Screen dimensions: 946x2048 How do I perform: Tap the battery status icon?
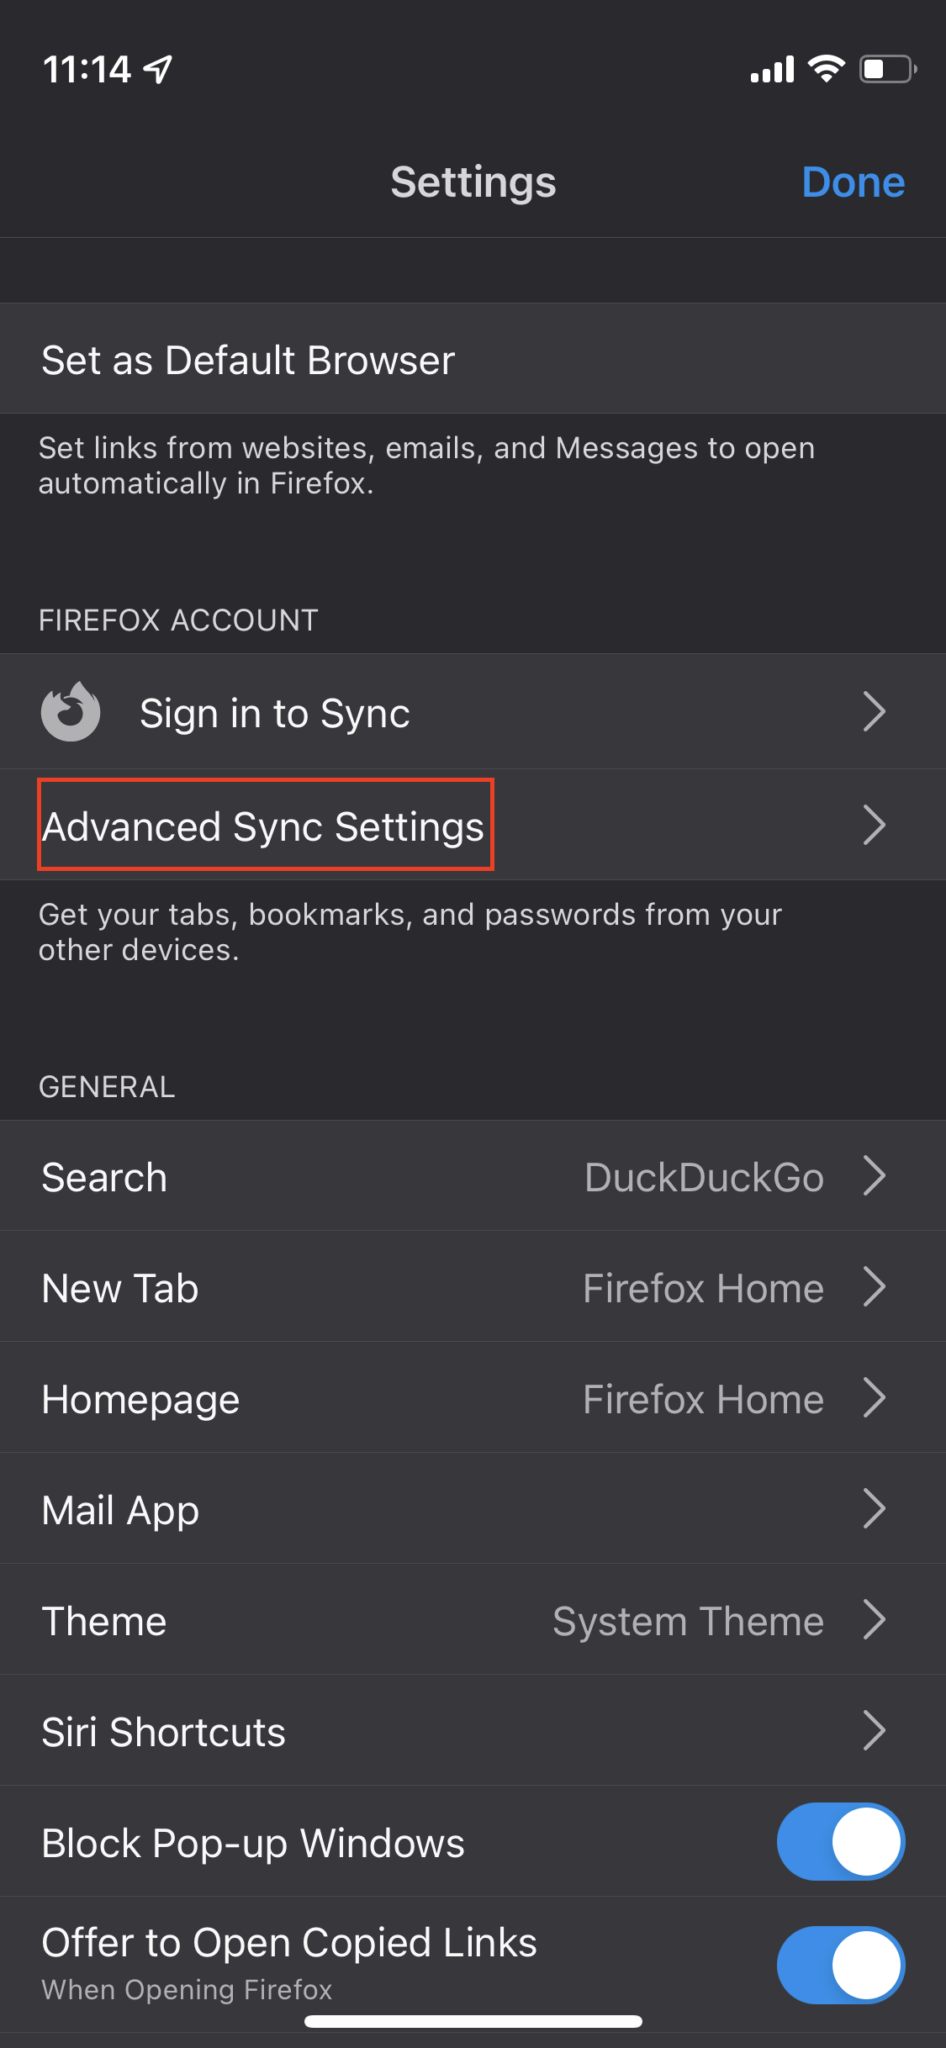coord(887,69)
